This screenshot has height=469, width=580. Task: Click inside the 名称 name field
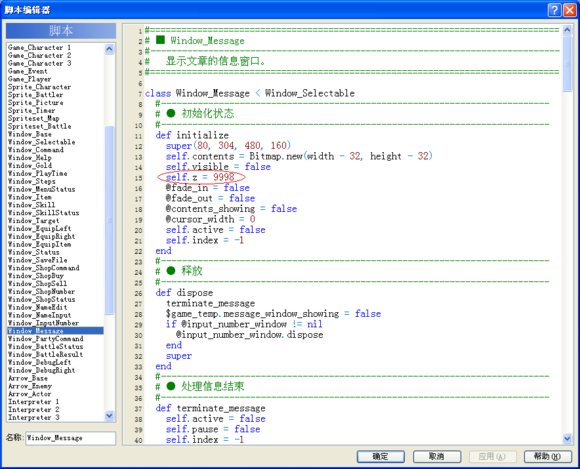tap(70, 438)
